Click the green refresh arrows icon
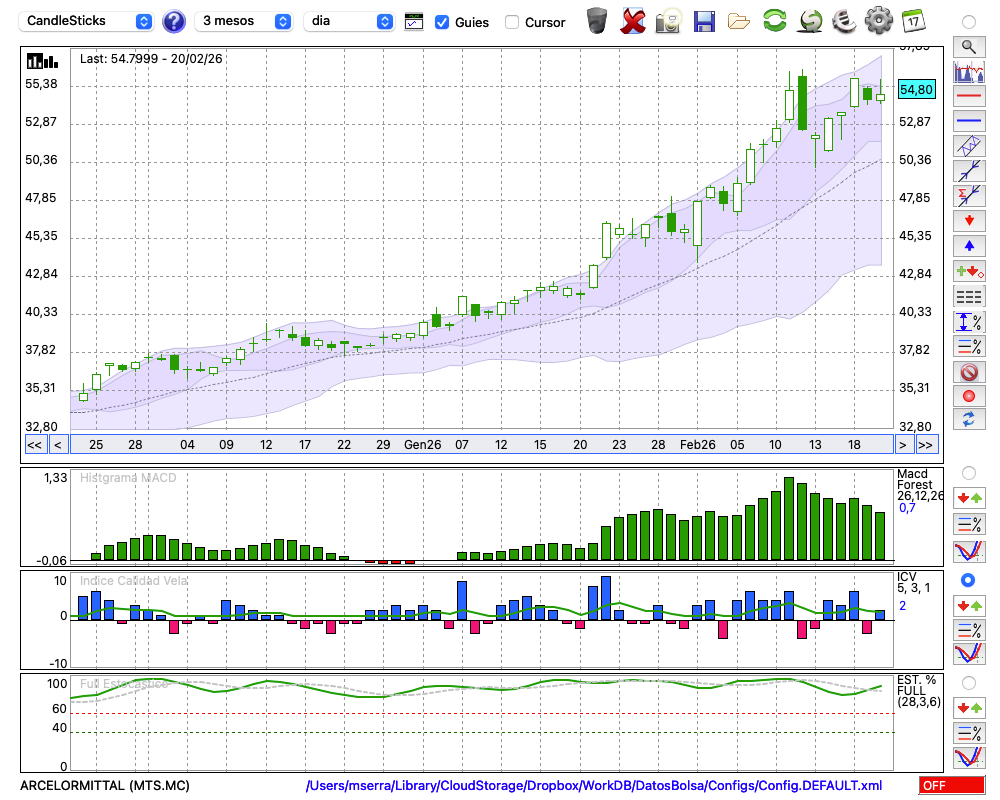The image size is (1000, 800). [774, 20]
